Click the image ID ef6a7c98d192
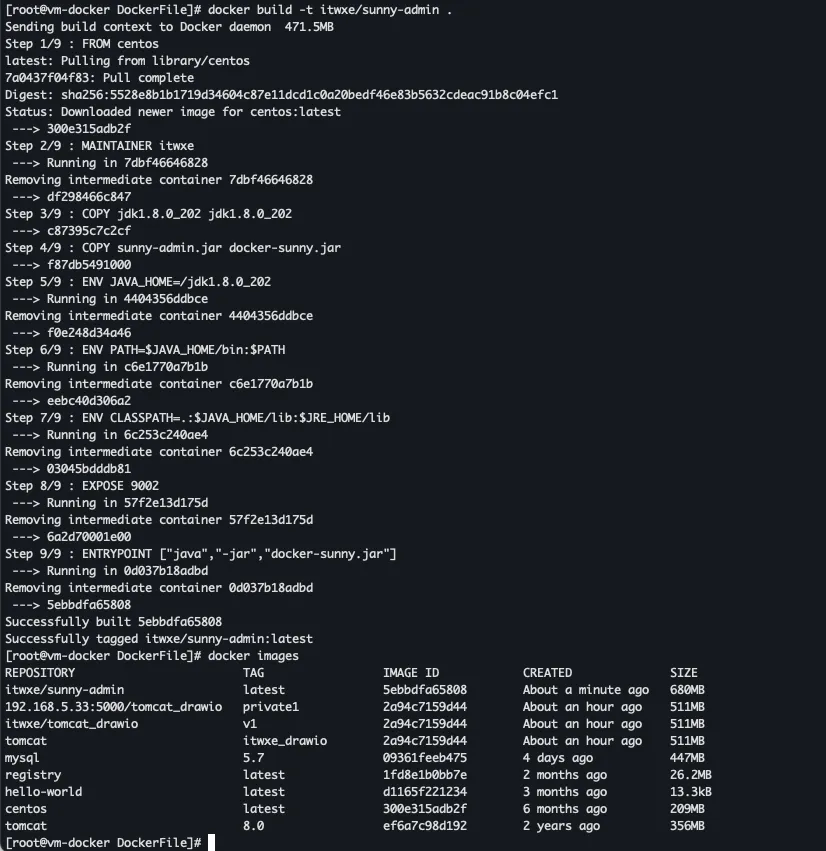 pyautogui.click(x=425, y=826)
